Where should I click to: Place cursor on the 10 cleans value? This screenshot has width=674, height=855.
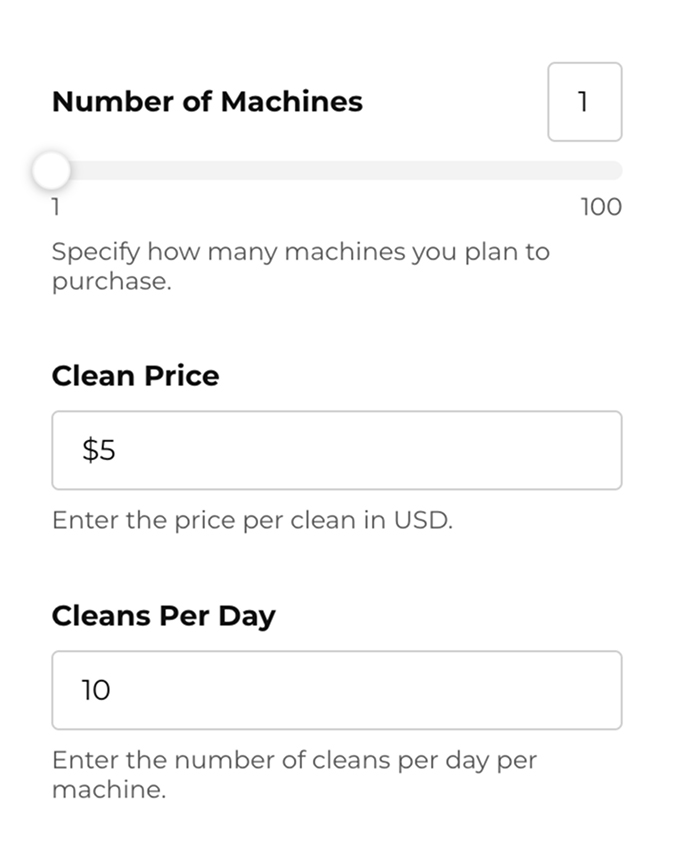(x=96, y=691)
